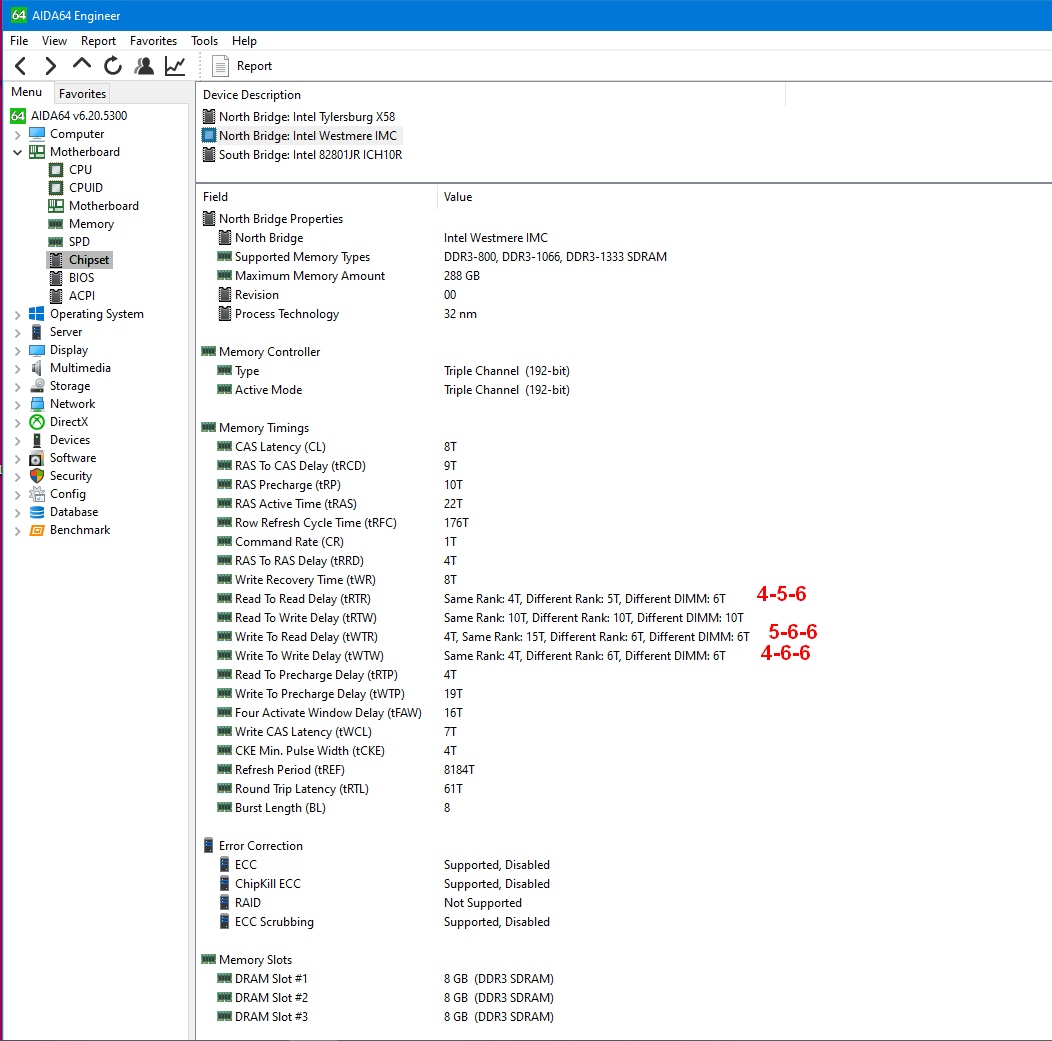Expand the Network tree node
This screenshot has height=1041, width=1052.
click(x=17, y=404)
